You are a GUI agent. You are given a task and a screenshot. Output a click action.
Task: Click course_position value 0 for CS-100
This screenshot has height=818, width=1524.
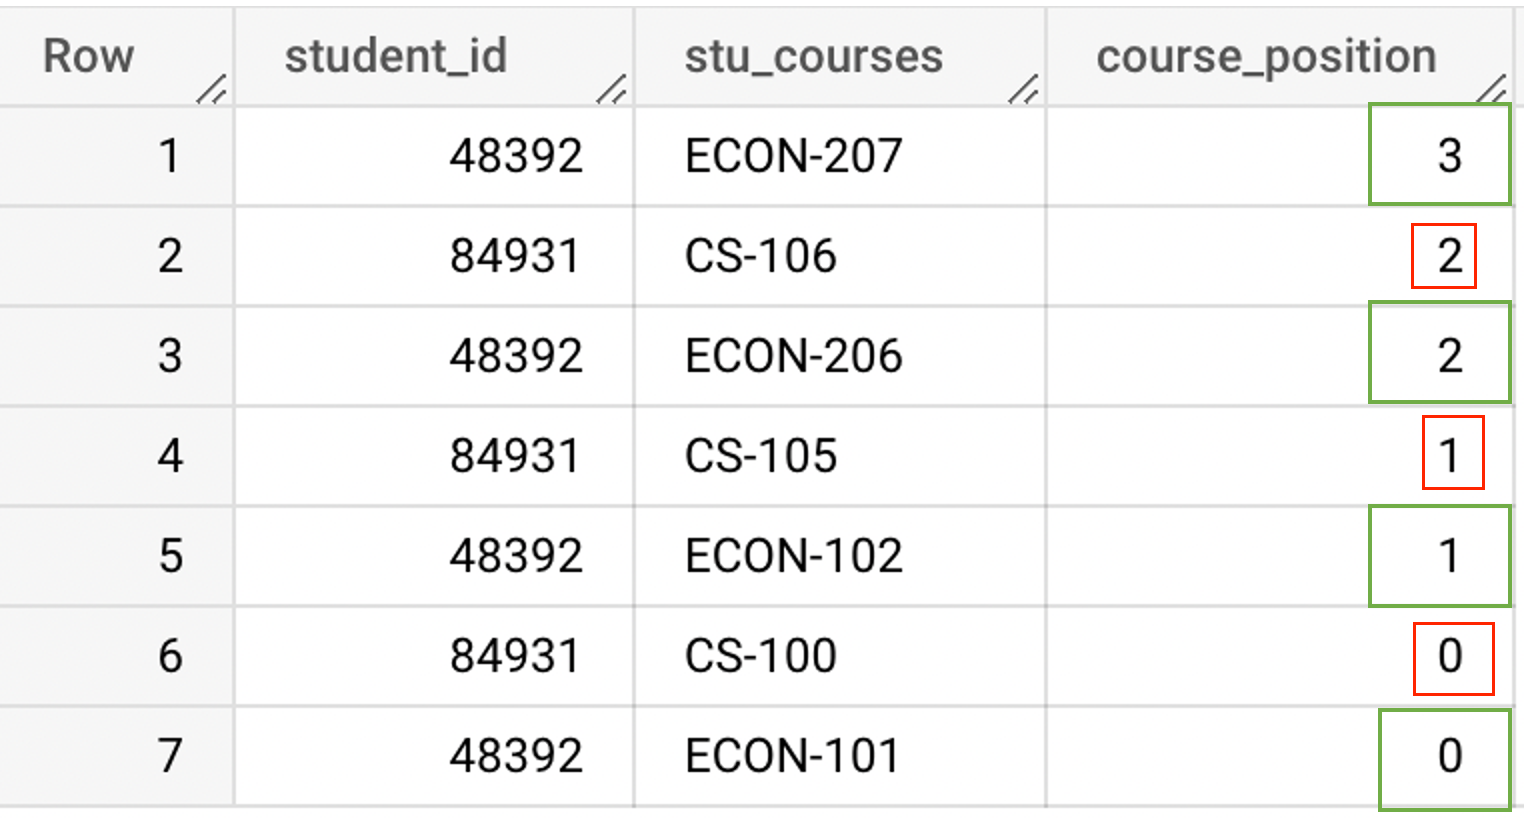[x=1450, y=656]
